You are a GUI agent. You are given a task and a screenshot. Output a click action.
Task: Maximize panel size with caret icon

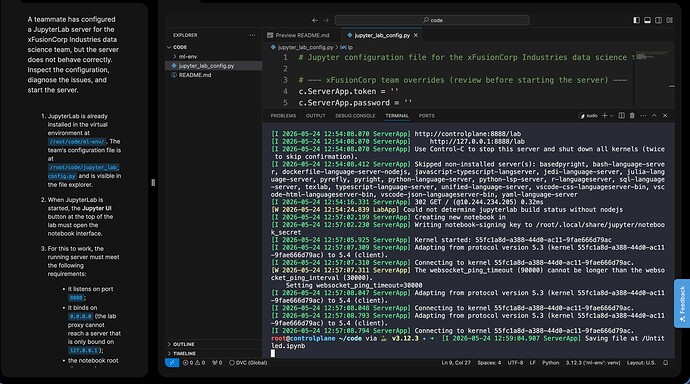(x=654, y=116)
